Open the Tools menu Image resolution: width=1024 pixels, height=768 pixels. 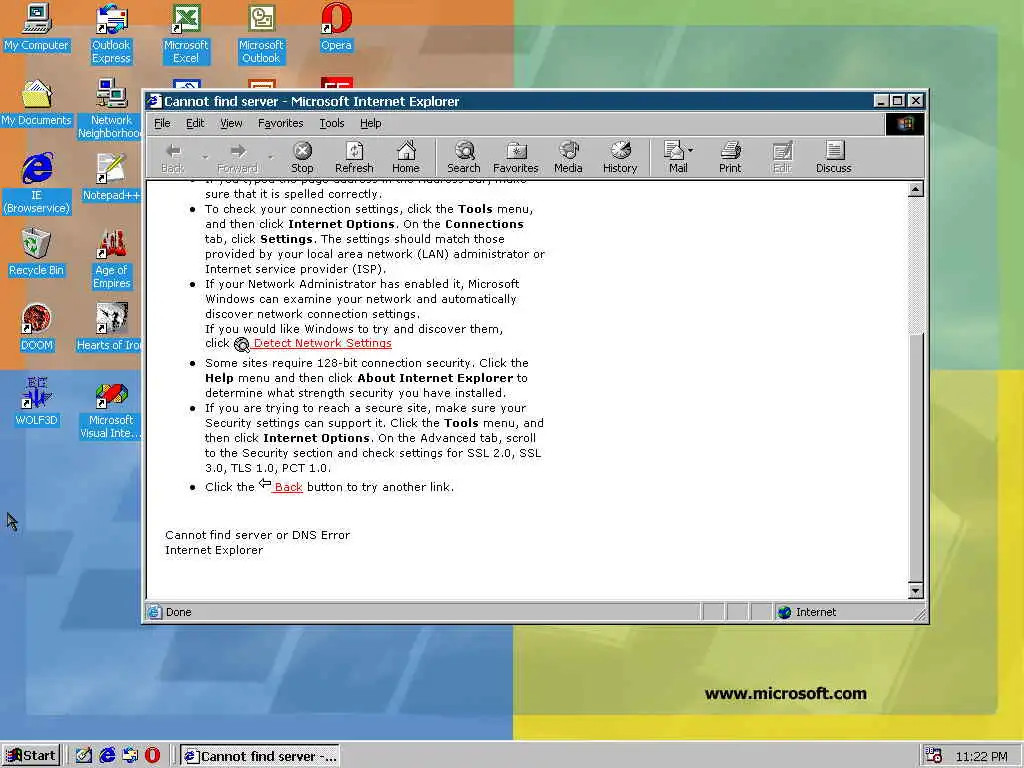(332, 123)
